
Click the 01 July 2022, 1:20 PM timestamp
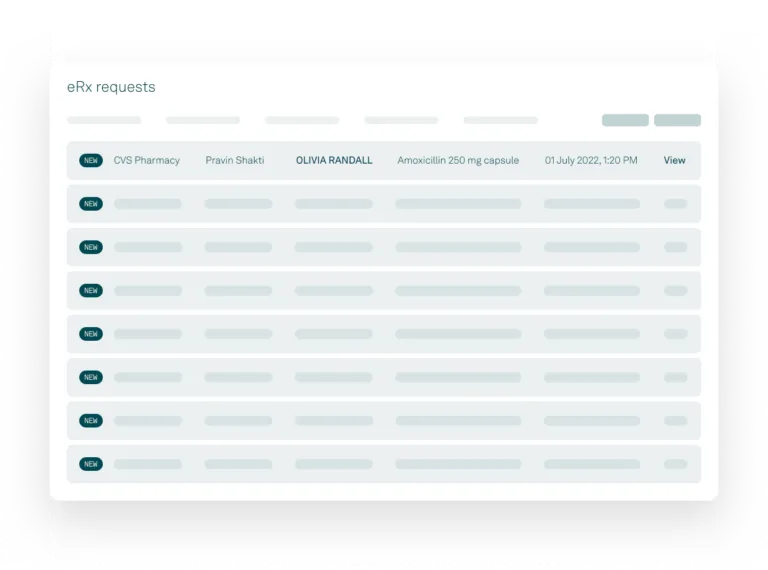click(x=591, y=160)
